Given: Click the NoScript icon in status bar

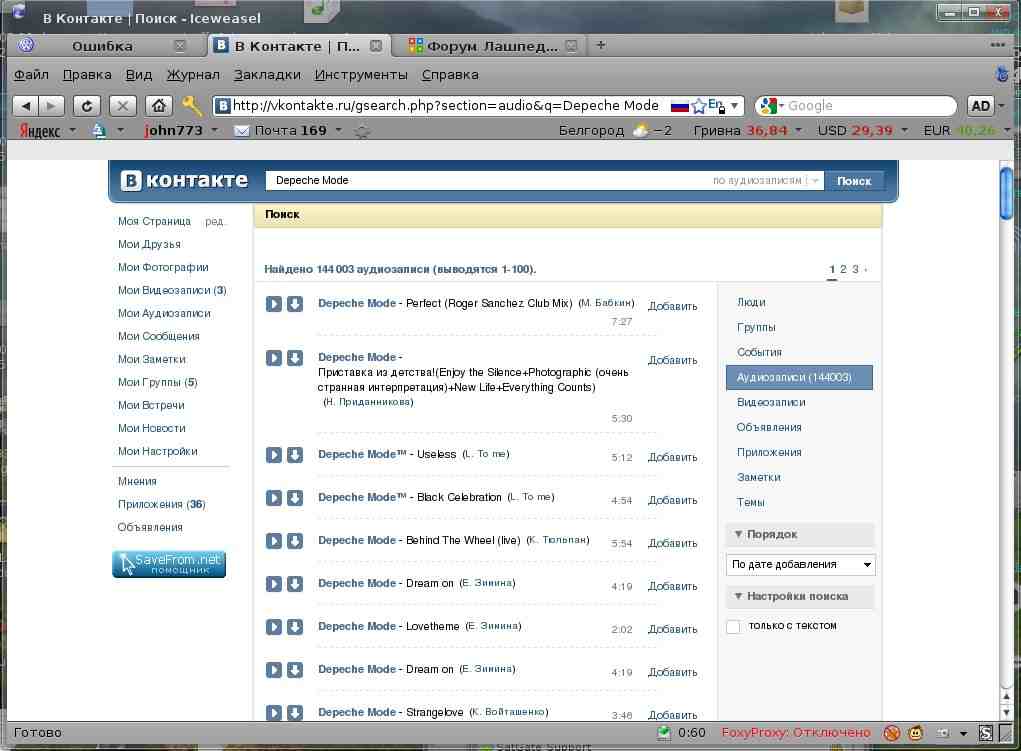Looking at the screenshot, I should click(x=891, y=733).
